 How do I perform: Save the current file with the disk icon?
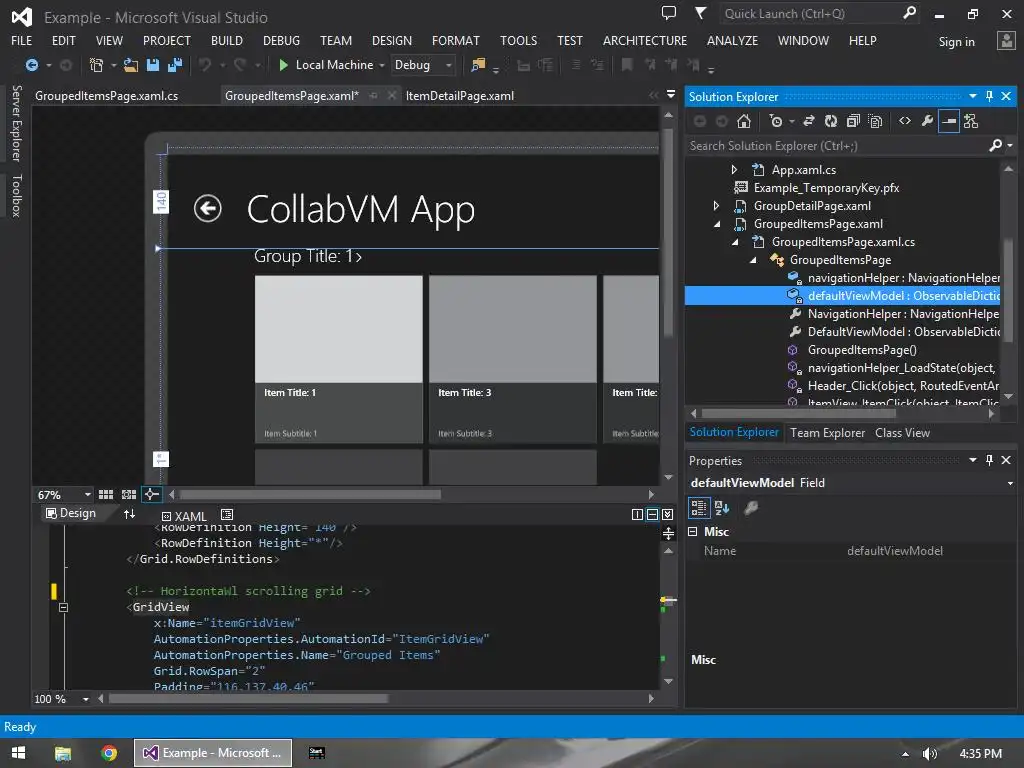point(153,65)
